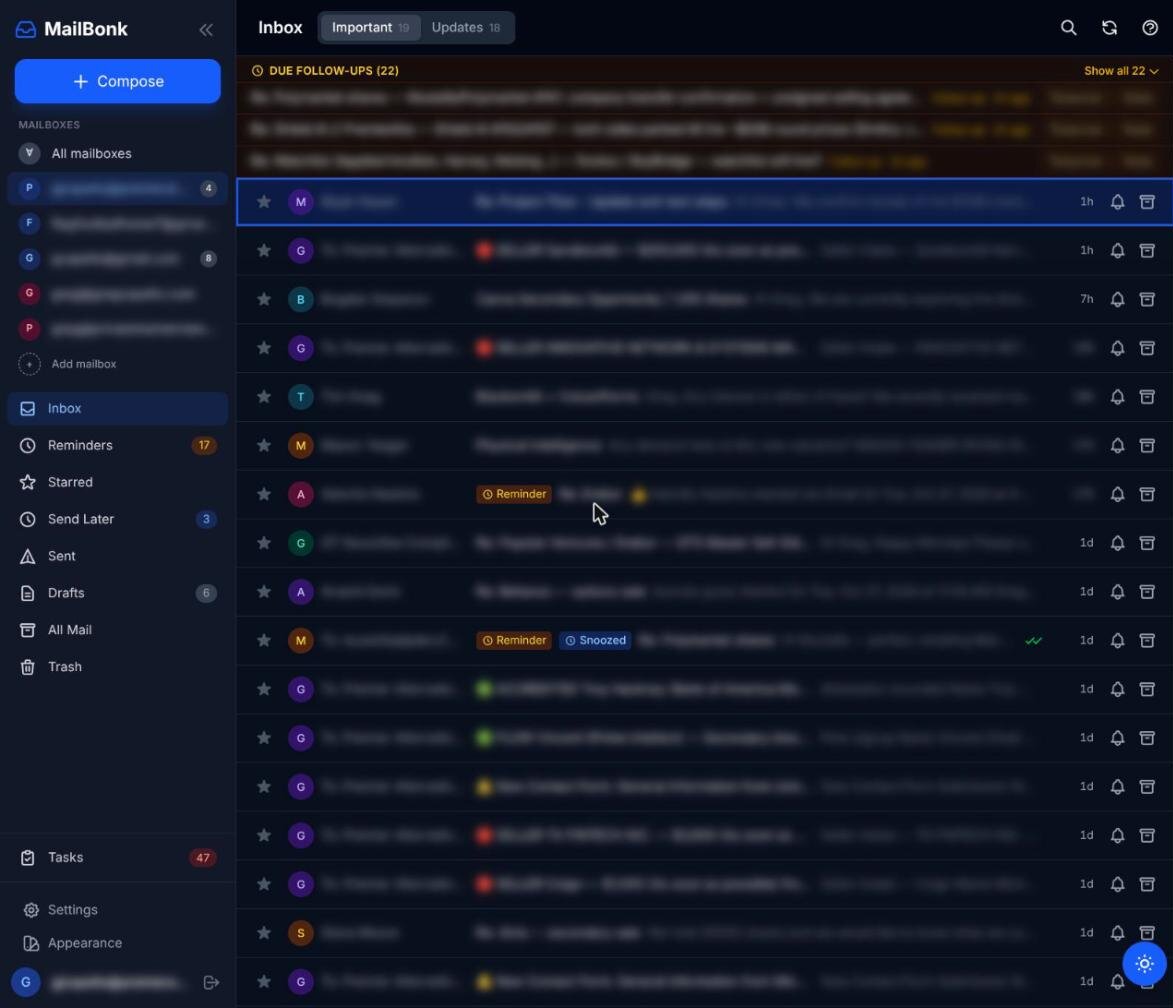This screenshot has width=1173, height=1008.
Task: Click bell on A email tagged Reminder
Action: pos(1117,494)
